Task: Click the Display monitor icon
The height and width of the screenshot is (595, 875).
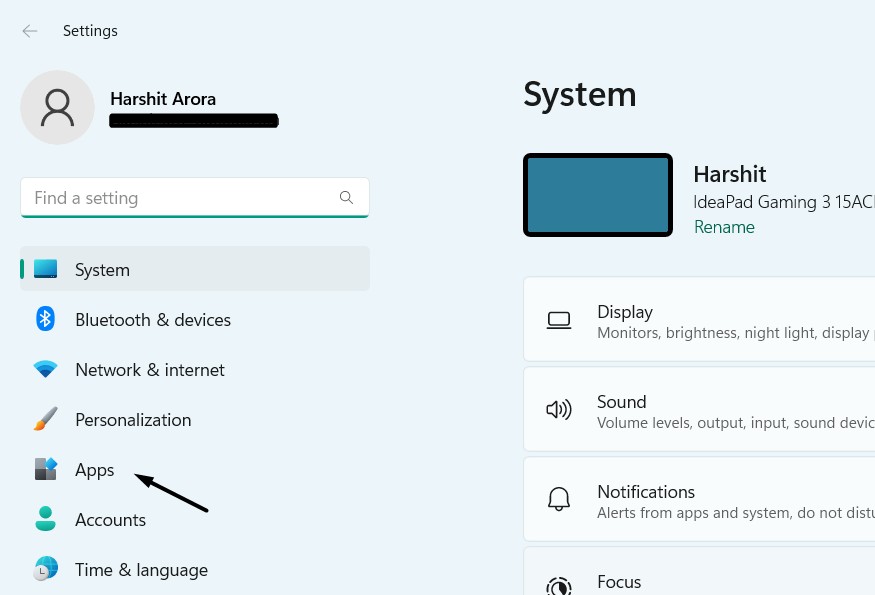Action: click(559, 320)
